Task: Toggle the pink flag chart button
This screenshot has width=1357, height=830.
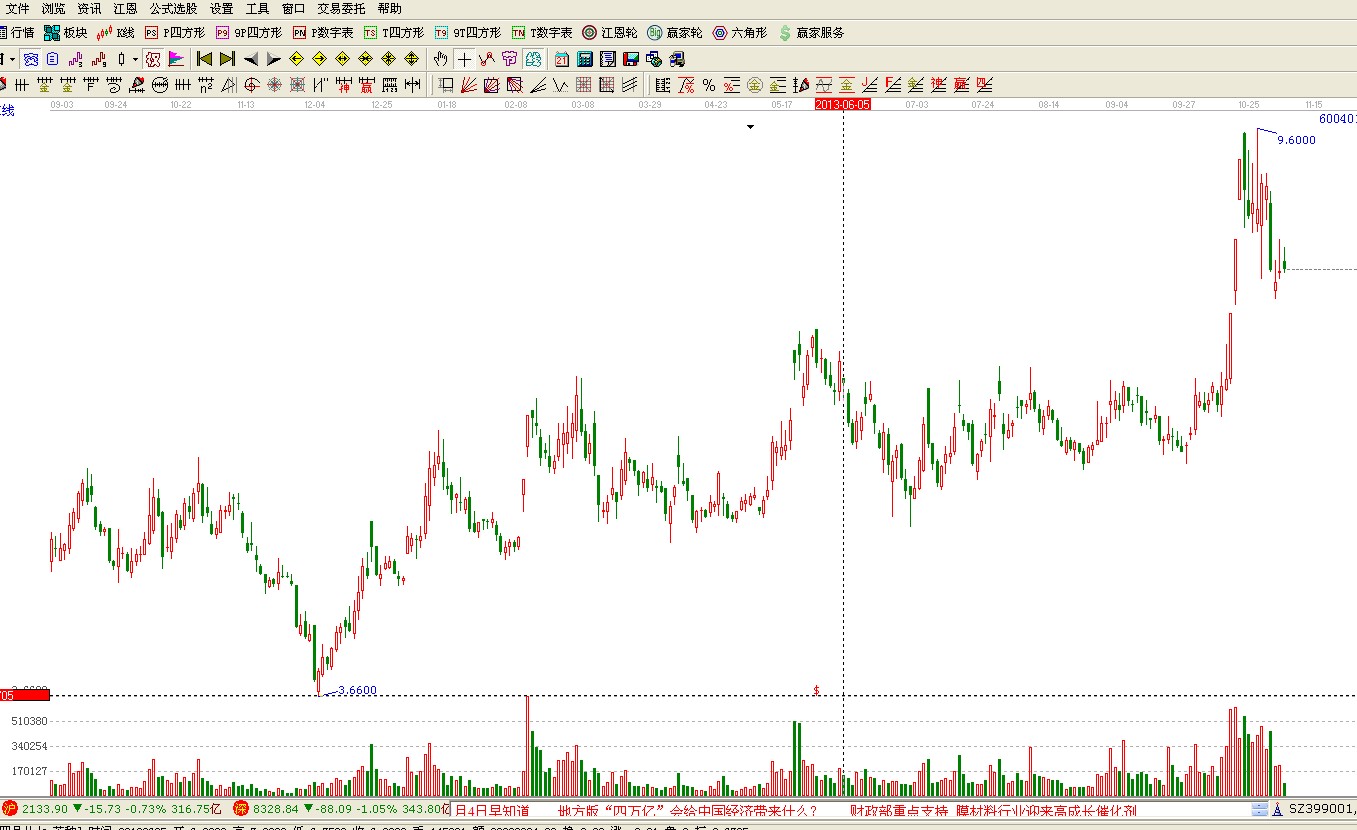Action: tap(176, 59)
